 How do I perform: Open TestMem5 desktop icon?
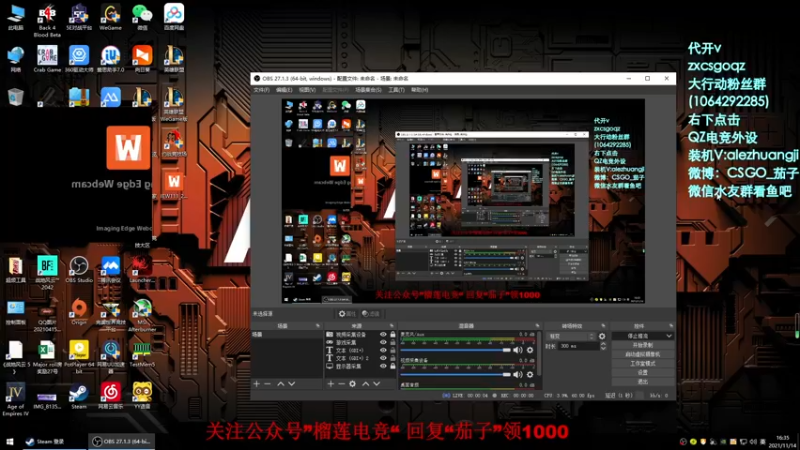(142, 354)
